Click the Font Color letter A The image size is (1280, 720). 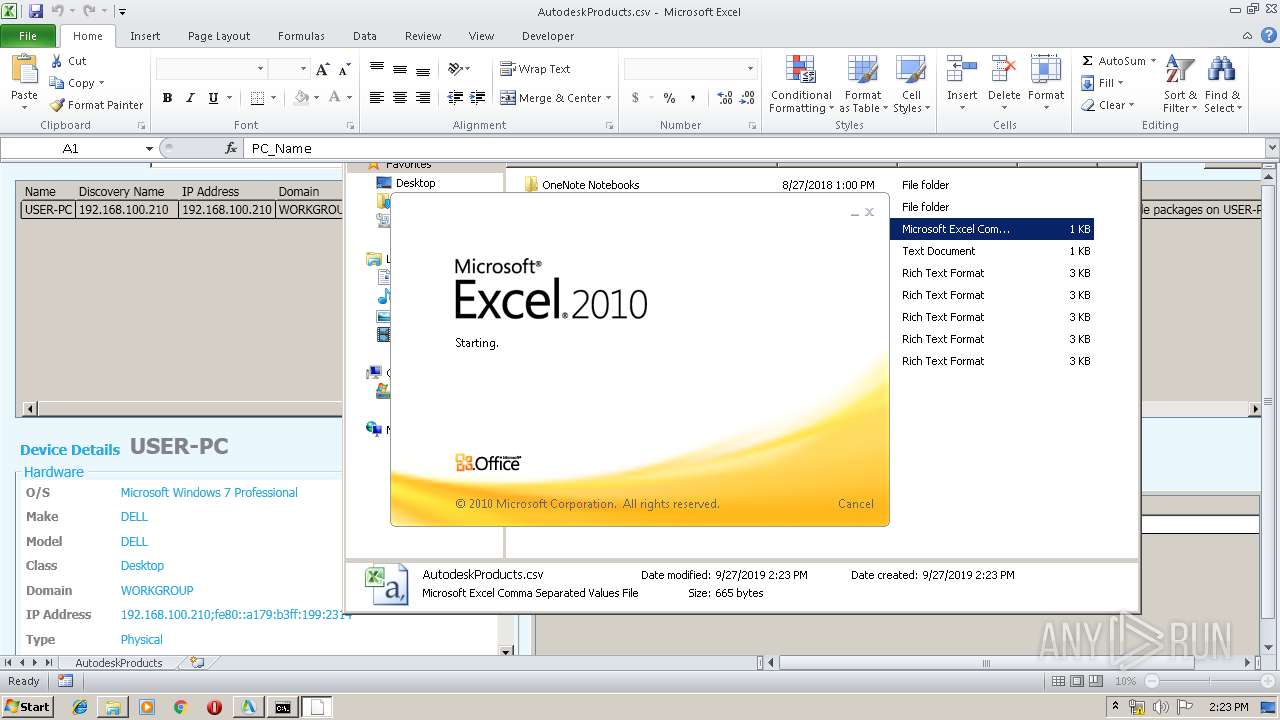(335, 98)
